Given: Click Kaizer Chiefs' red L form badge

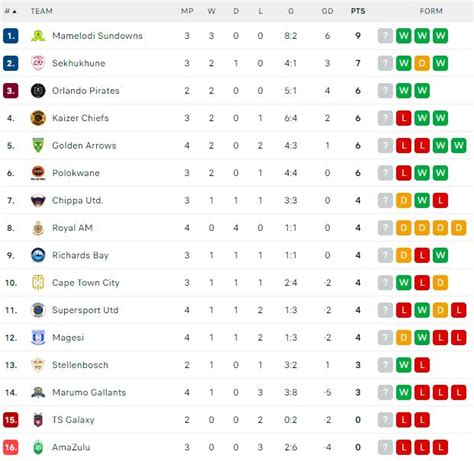Looking at the screenshot, I should coord(404,118).
